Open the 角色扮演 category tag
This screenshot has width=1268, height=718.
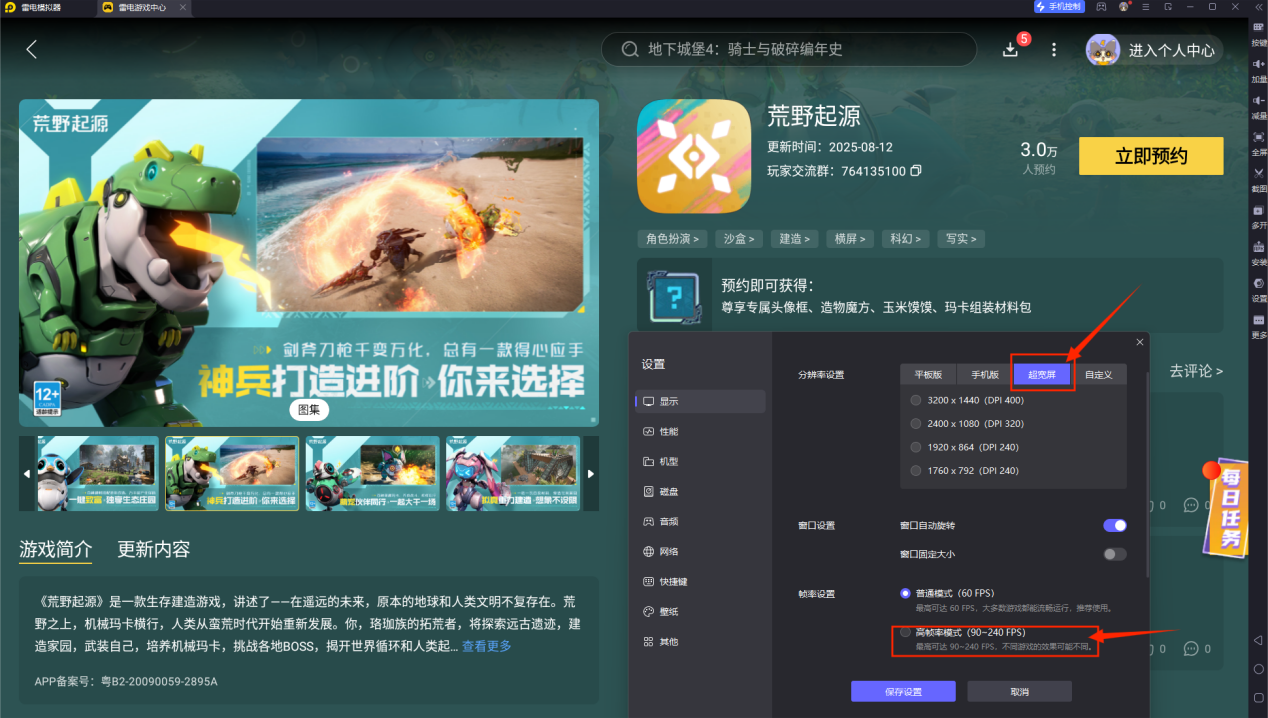tap(672, 239)
